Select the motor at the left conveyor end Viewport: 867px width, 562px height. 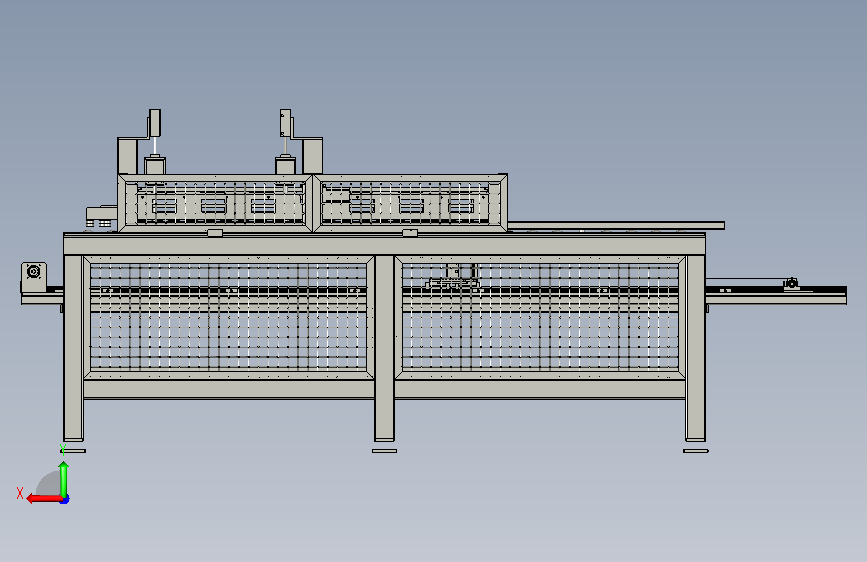(34, 277)
